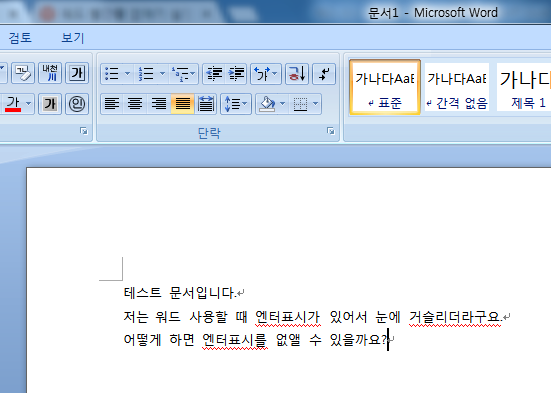Align text right
Image resolution: width=551 pixels, height=393 pixels.
coord(159,104)
